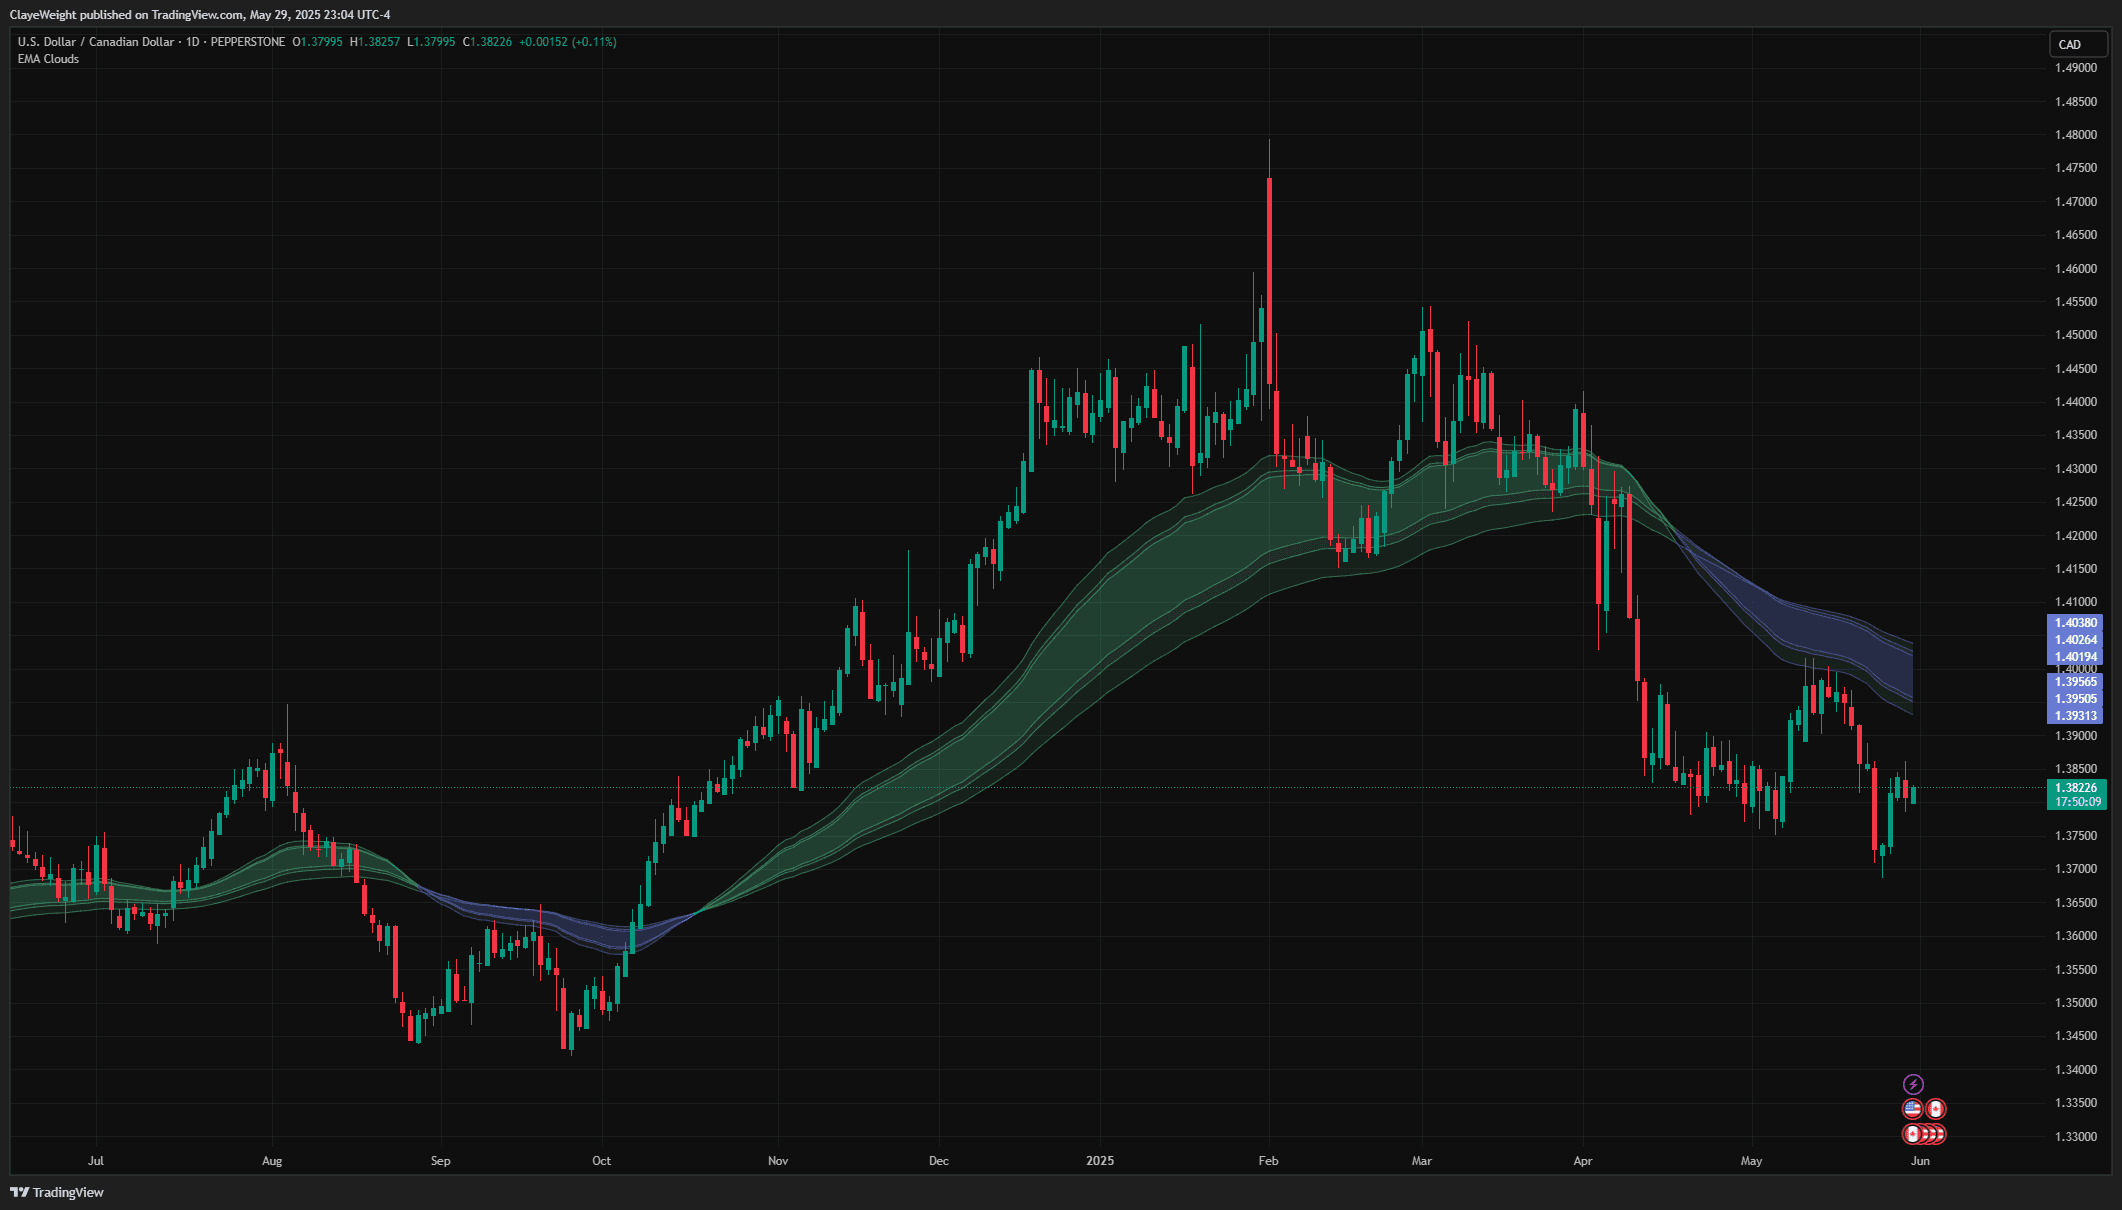Toggle the CAD currency unit button
Image resolution: width=2122 pixels, height=1210 pixels.
2069,44
